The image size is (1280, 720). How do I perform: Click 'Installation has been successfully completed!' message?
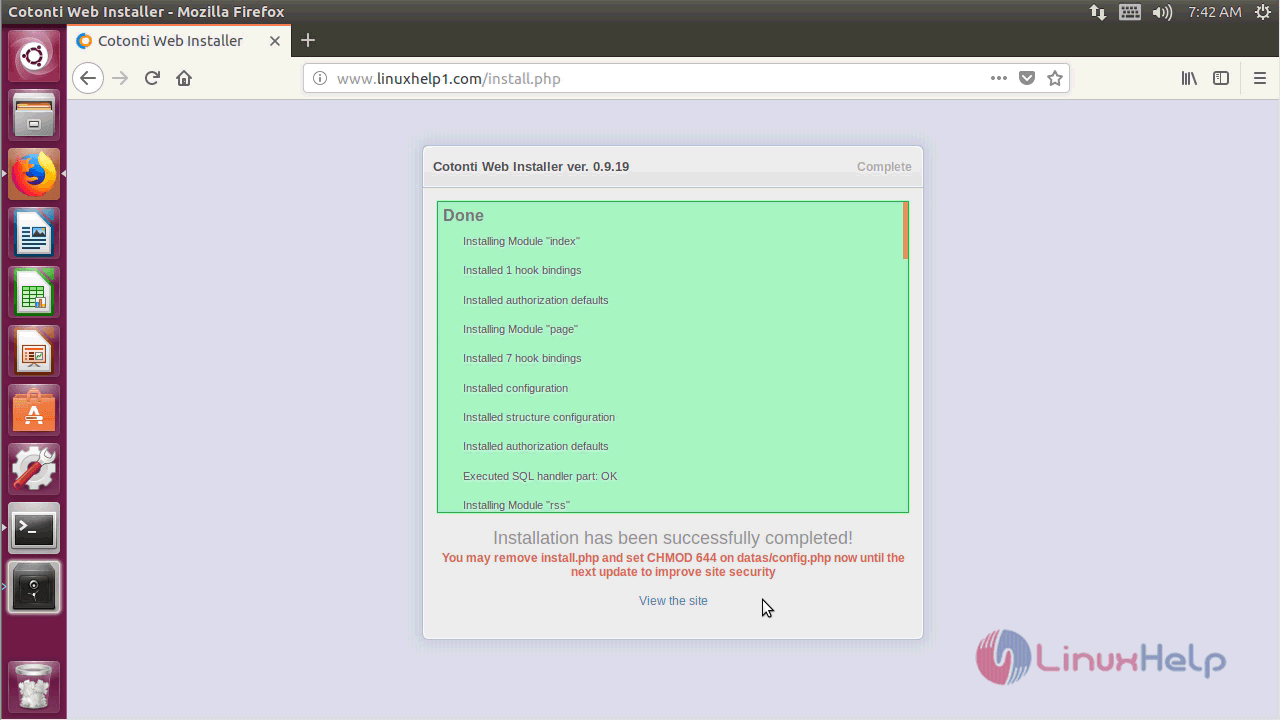click(673, 538)
